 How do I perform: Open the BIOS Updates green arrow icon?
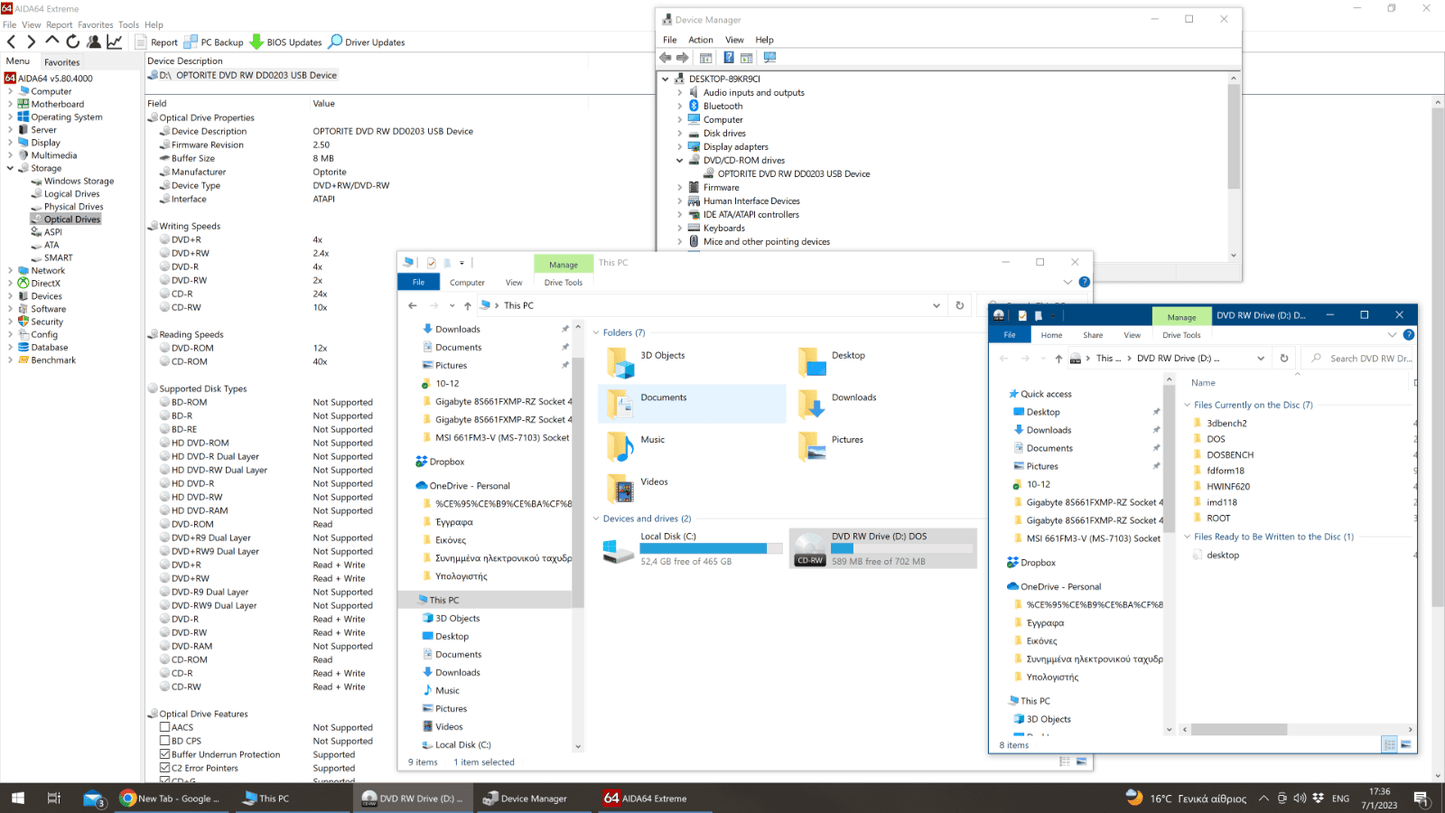(x=257, y=42)
